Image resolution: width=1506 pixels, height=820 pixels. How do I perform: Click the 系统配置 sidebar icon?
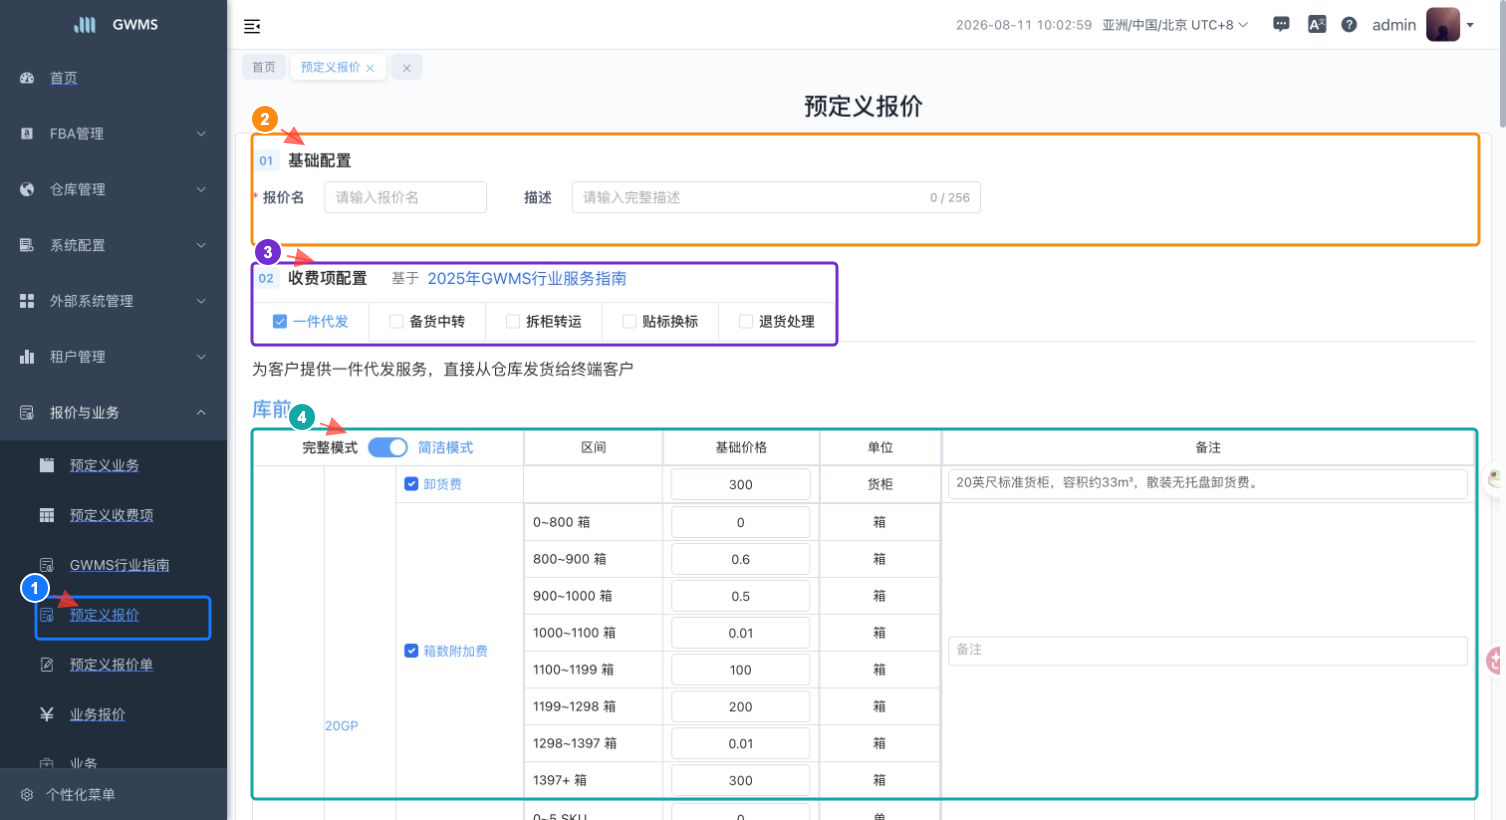pos(27,245)
